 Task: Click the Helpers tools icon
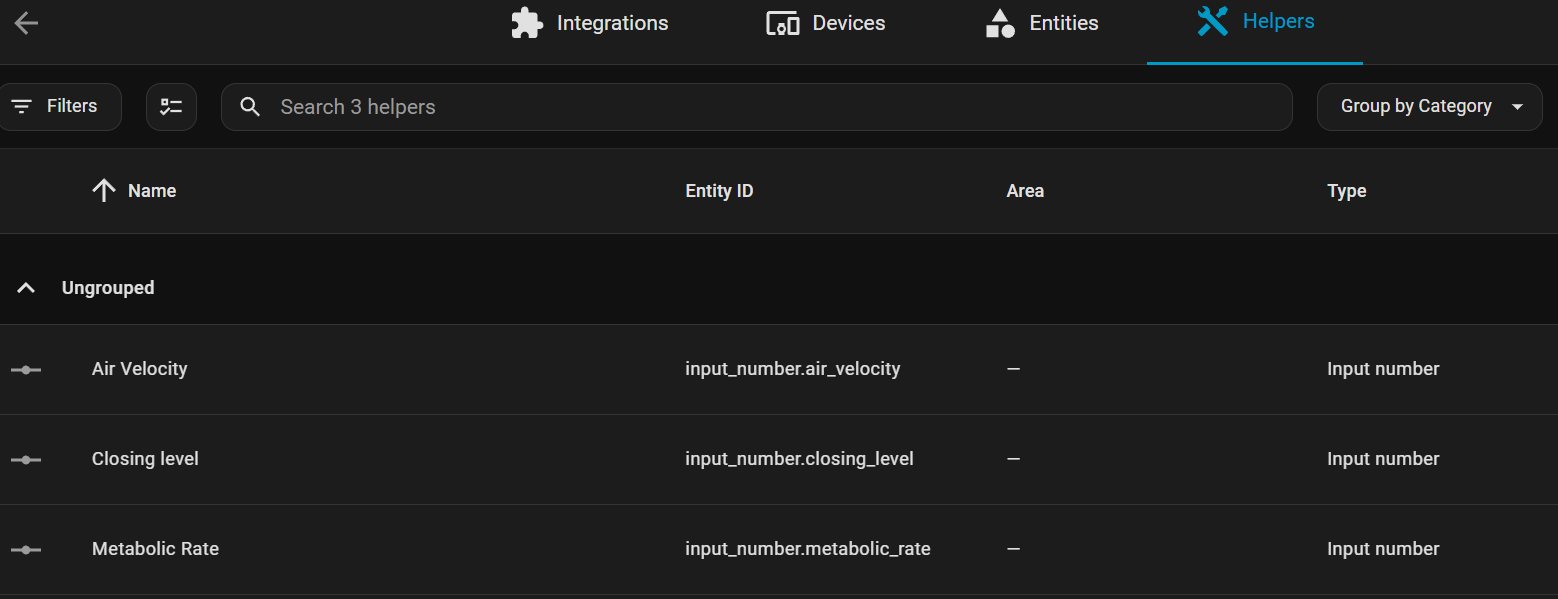tap(1212, 21)
